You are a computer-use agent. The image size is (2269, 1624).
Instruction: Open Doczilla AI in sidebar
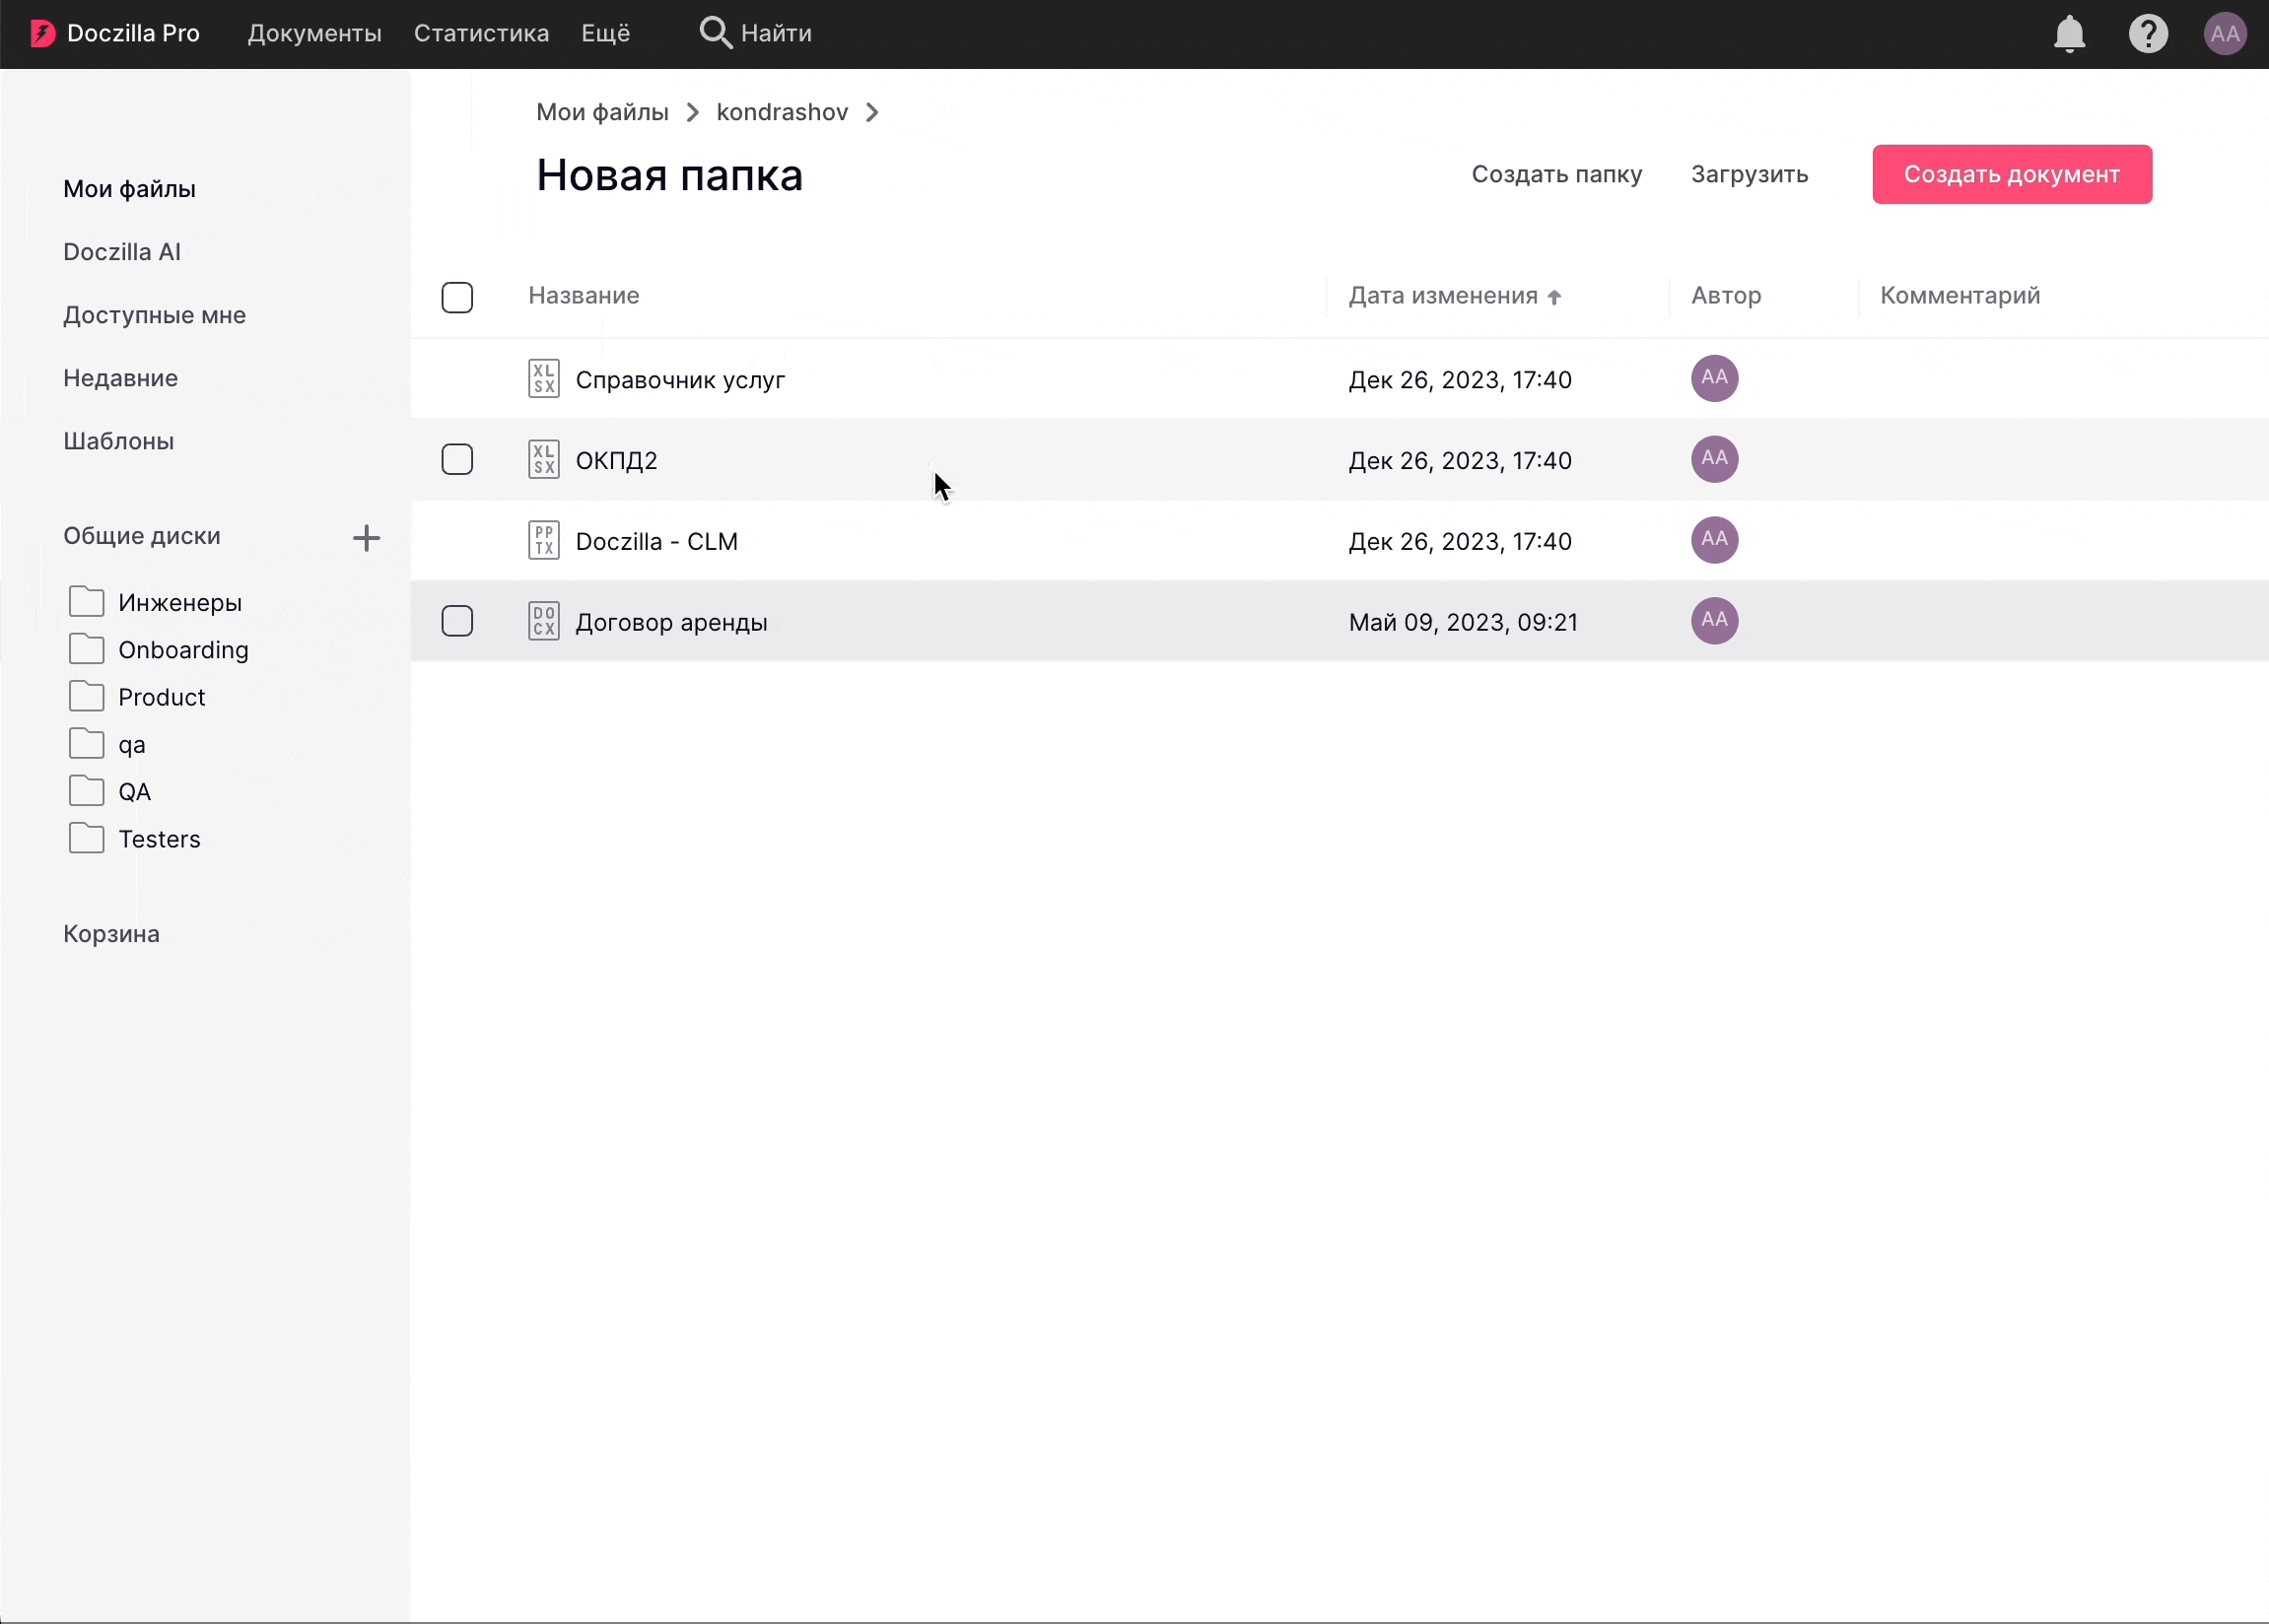(122, 252)
